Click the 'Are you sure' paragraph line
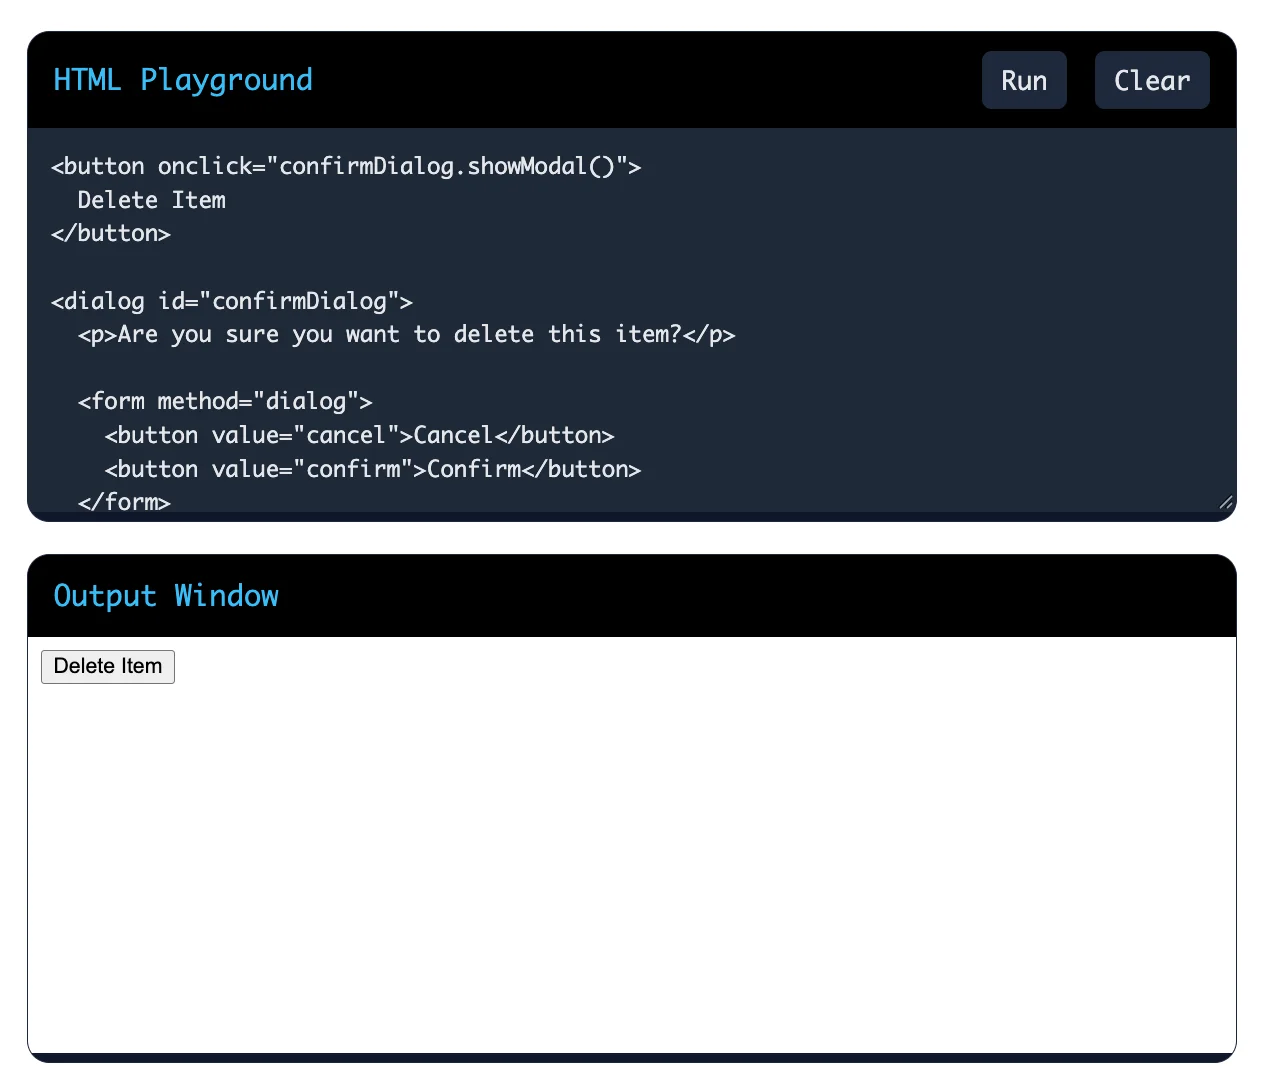 407,334
